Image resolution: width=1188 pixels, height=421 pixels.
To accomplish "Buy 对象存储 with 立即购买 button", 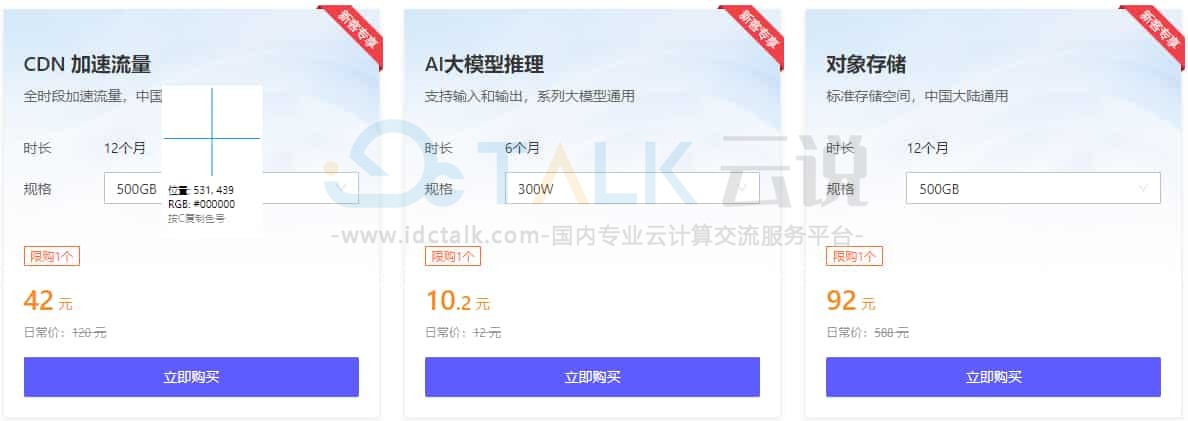I will (993, 377).
